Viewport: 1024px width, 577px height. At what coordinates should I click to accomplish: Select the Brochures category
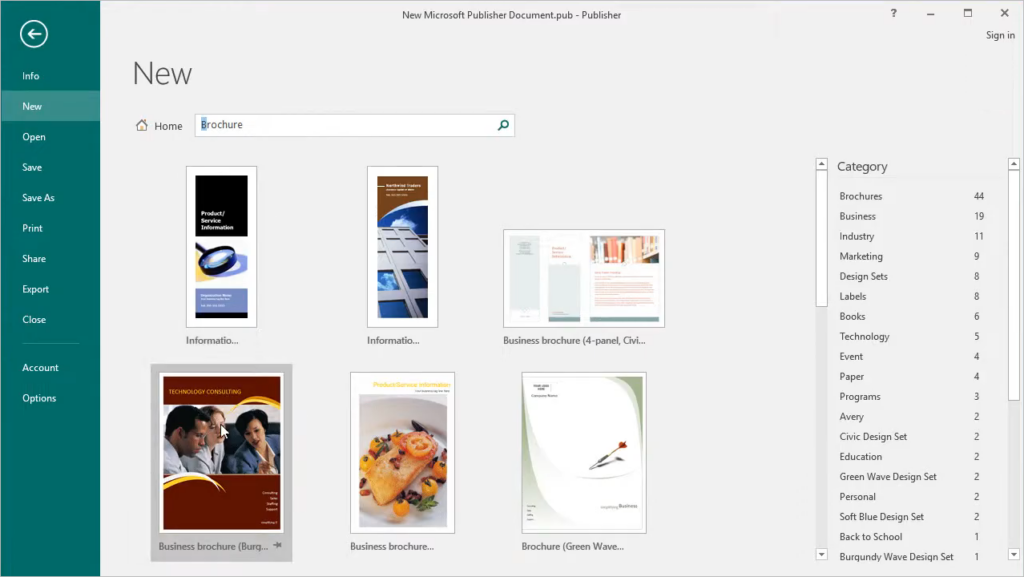coord(861,196)
